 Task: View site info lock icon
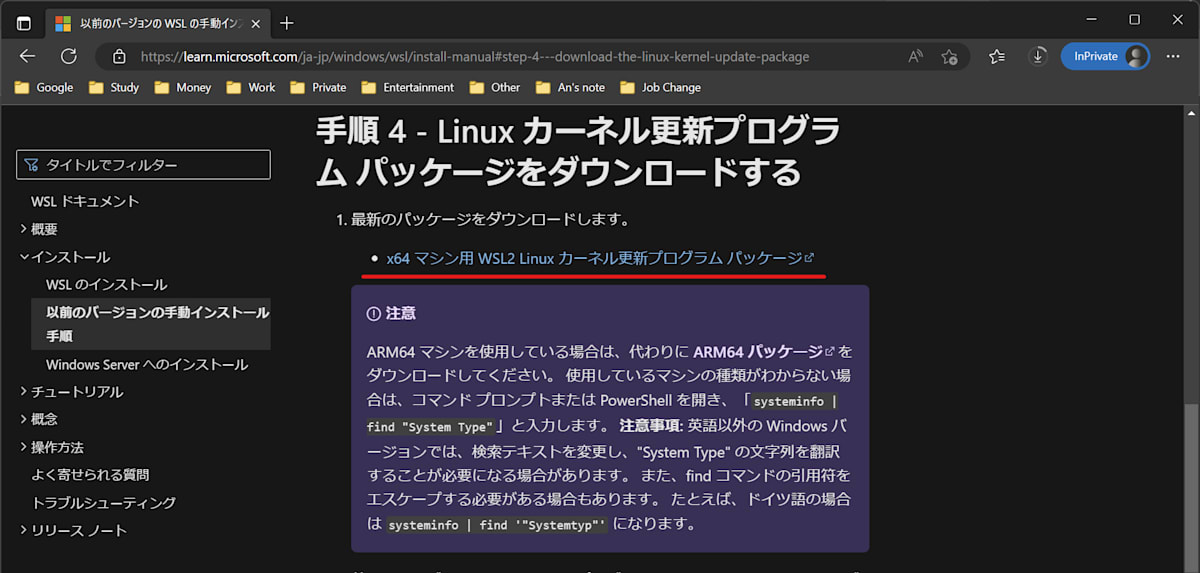click(x=119, y=57)
